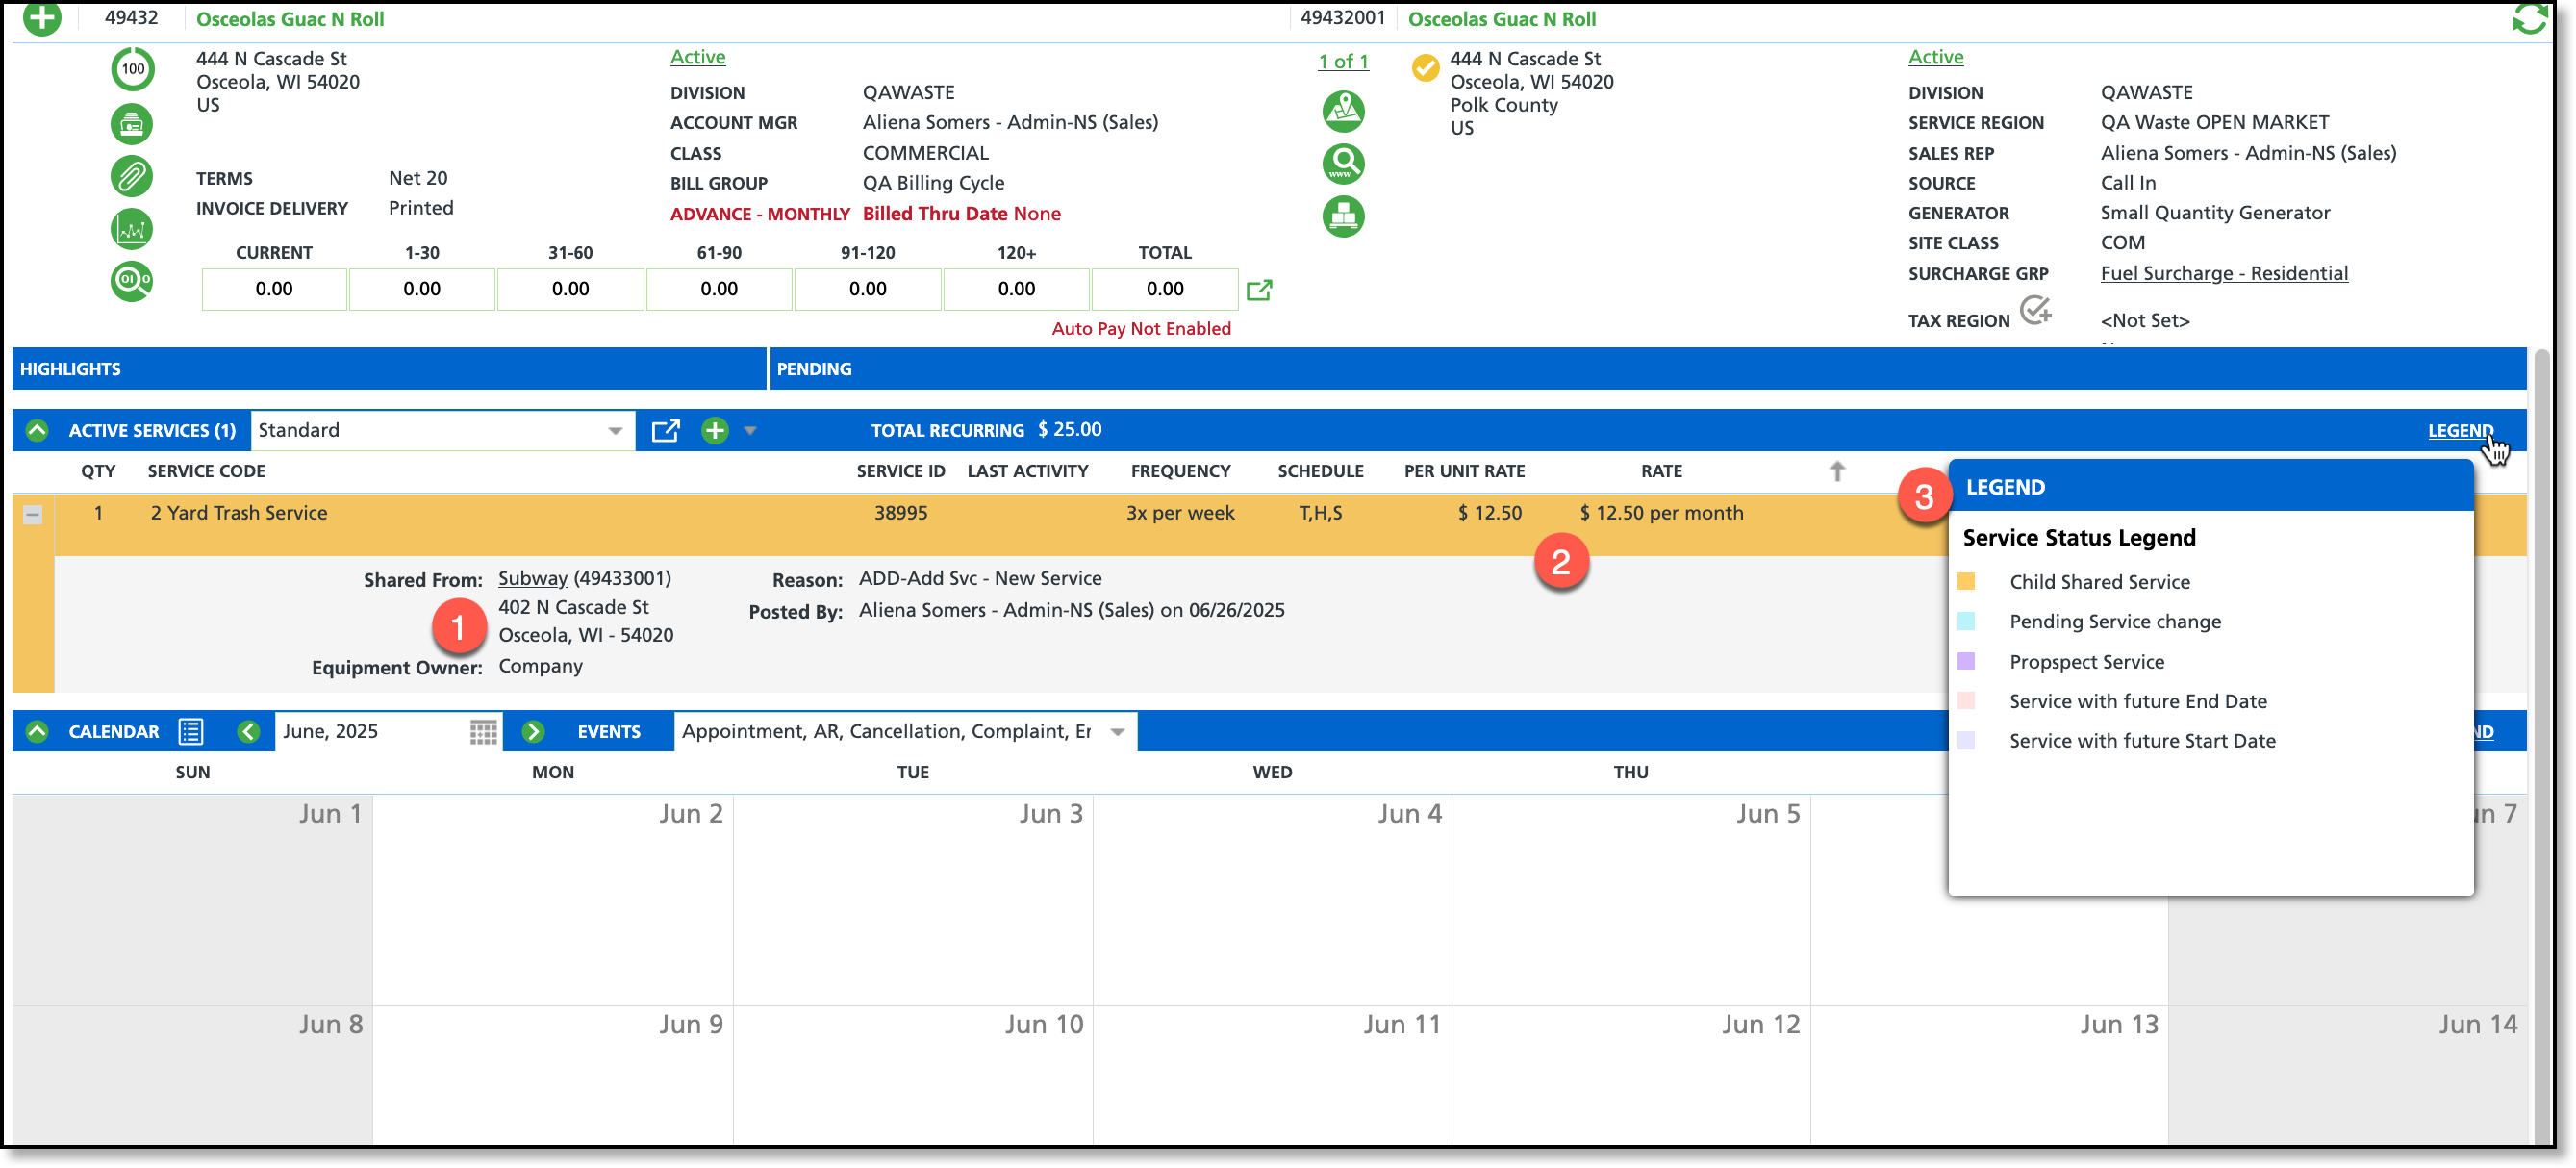Click the site map location icon
The height and width of the screenshot is (1168, 2576).
tap(1343, 111)
